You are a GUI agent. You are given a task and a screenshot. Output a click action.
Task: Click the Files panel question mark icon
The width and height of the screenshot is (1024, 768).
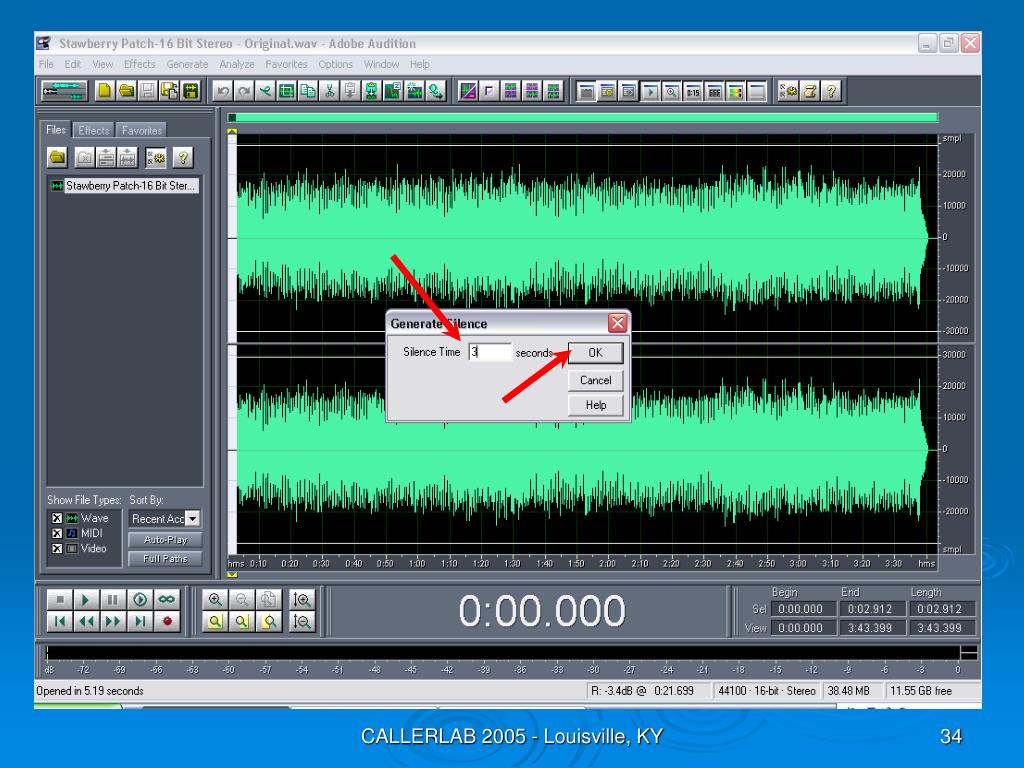pyautogui.click(x=183, y=157)
